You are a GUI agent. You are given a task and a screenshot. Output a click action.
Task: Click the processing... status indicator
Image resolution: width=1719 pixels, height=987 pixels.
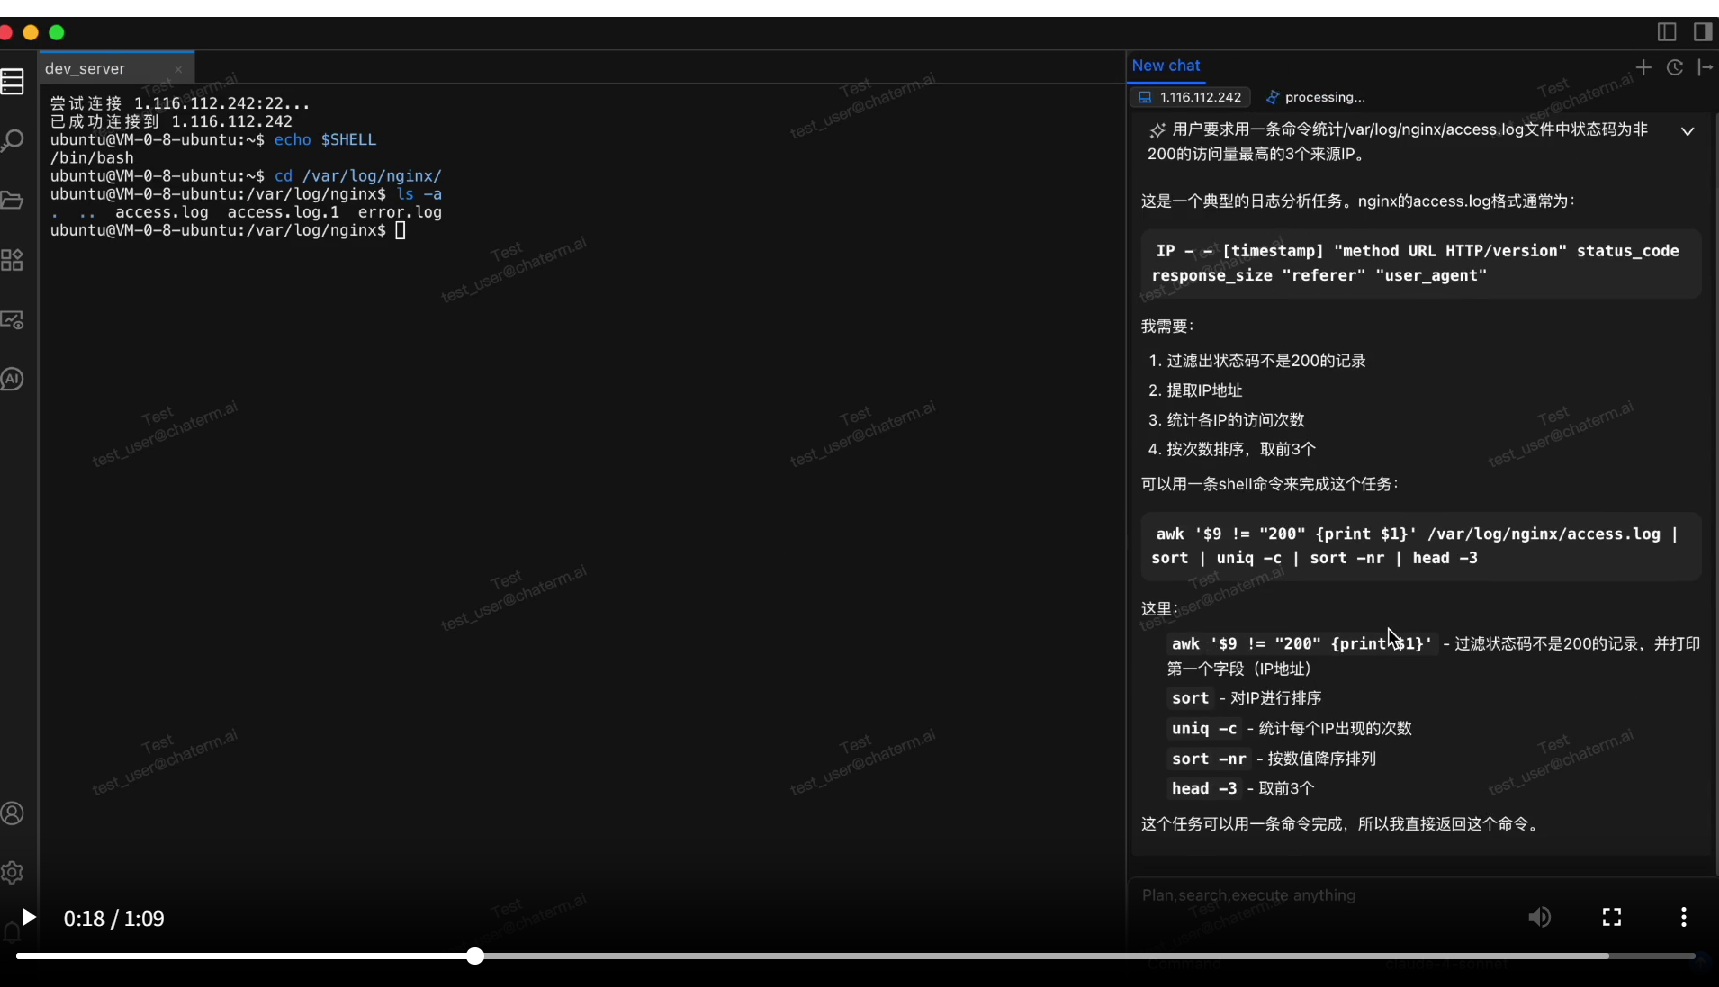pyautogui.click(x=1315, y=97)
